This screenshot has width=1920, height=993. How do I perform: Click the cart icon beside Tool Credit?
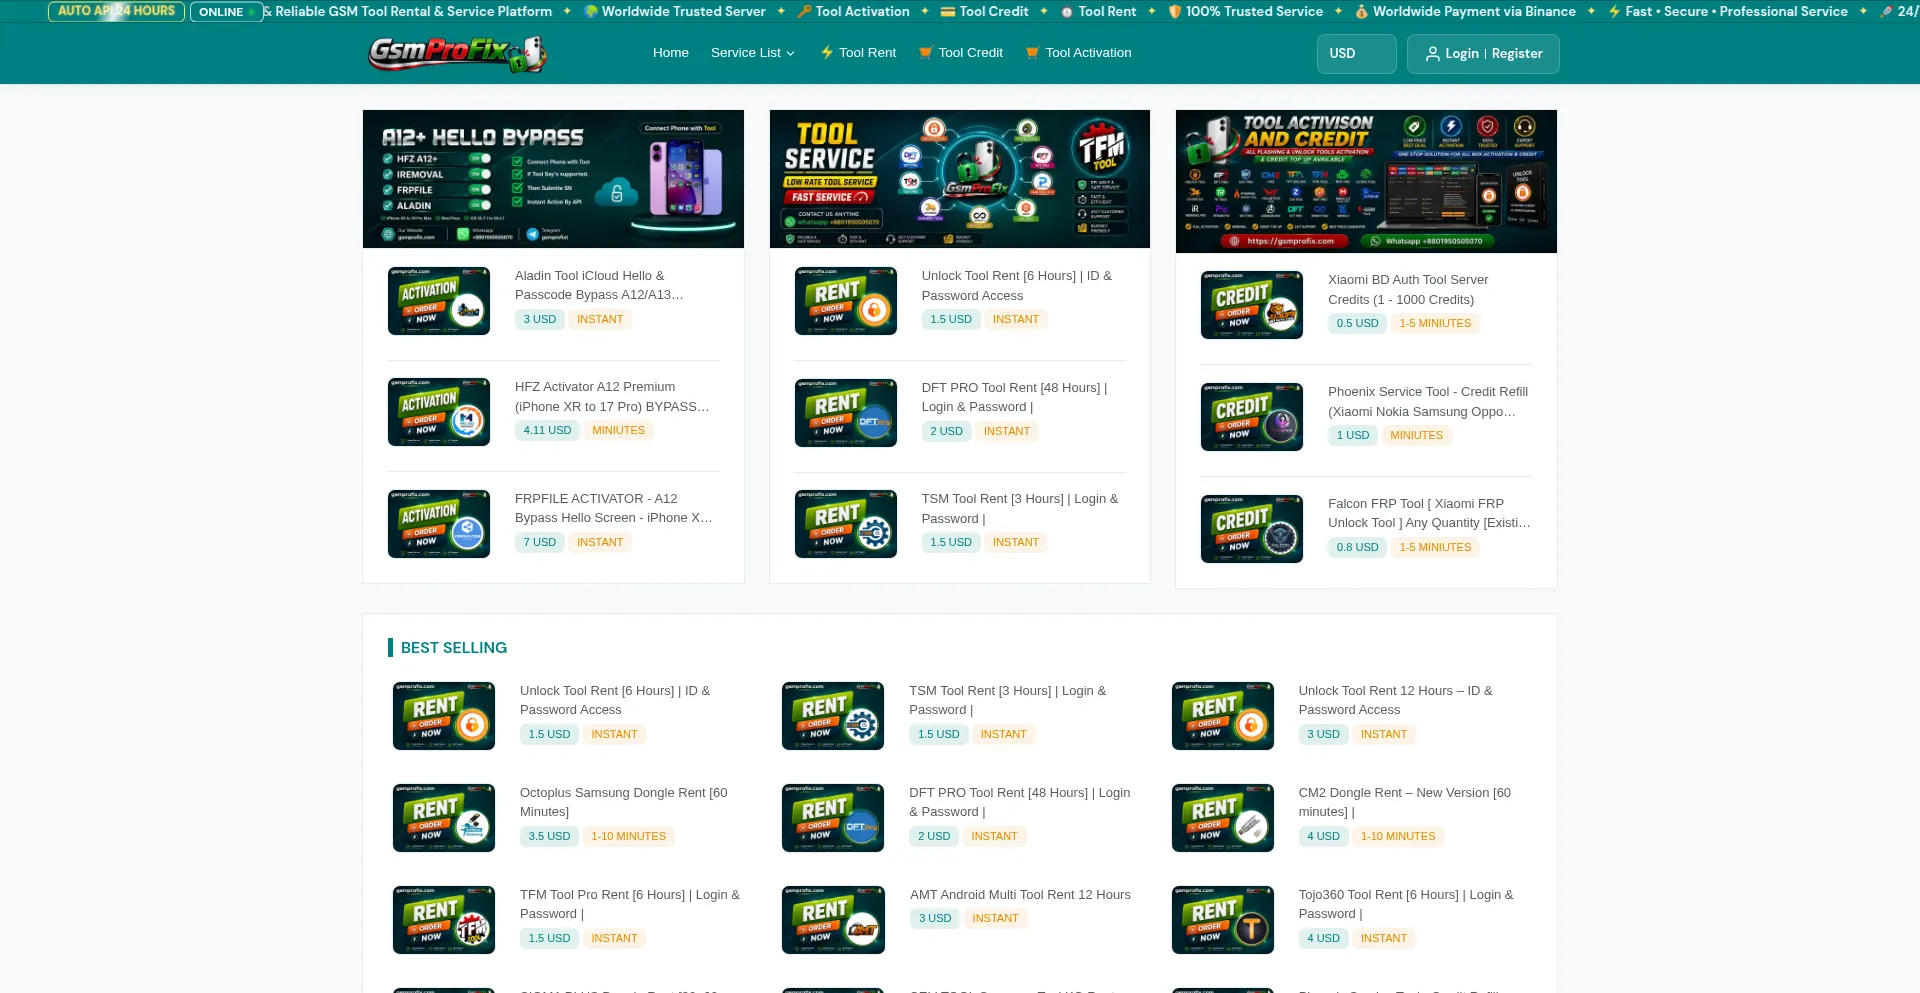point(926,53)
